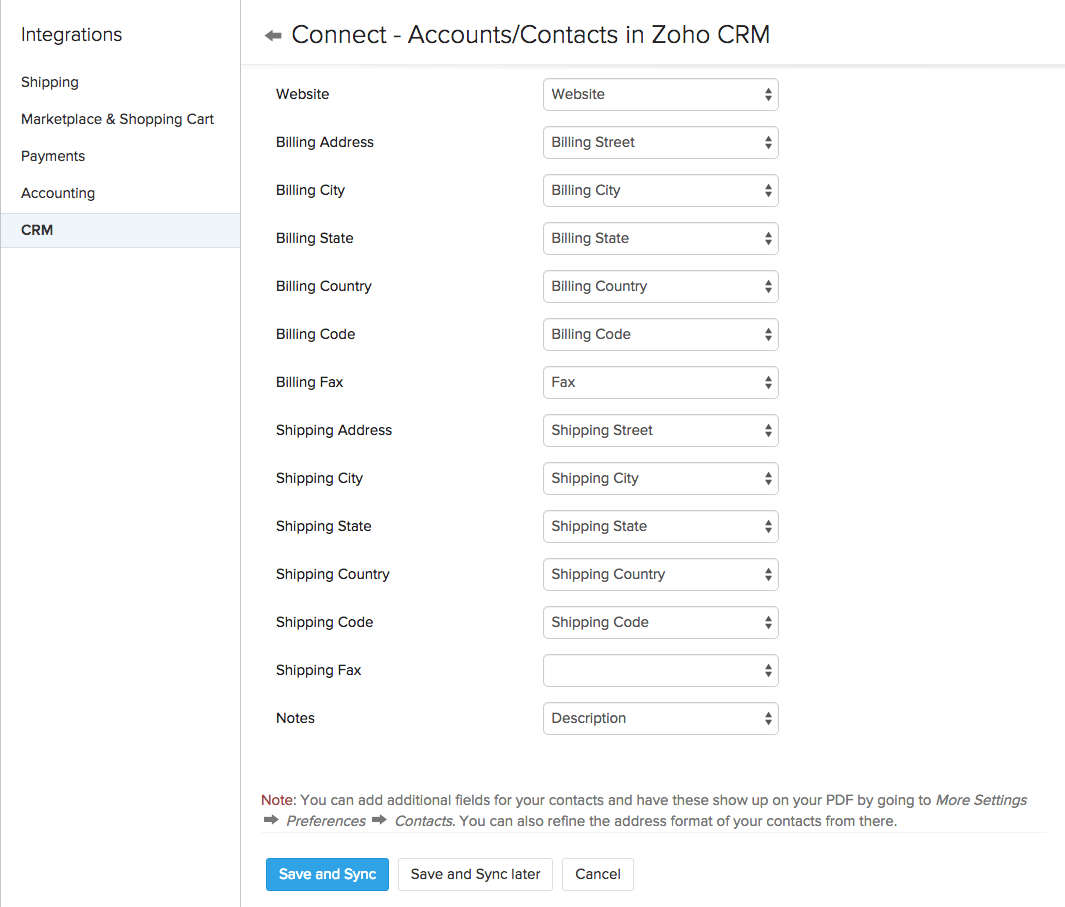Screen dimensions: 1065x907
Task: Switch to the Payments section
Action: point(52,155)
